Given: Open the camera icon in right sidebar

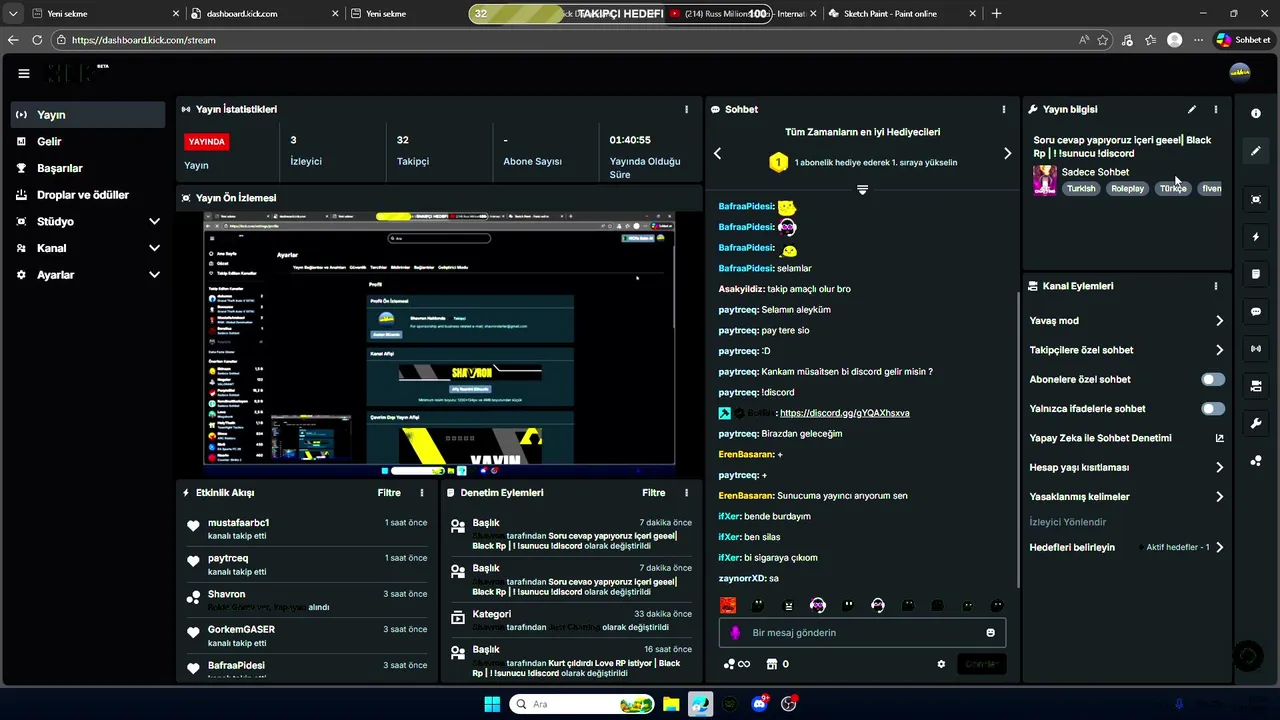Looking at the screenshot, I should pyautogui.click(x=1256, y=386).
